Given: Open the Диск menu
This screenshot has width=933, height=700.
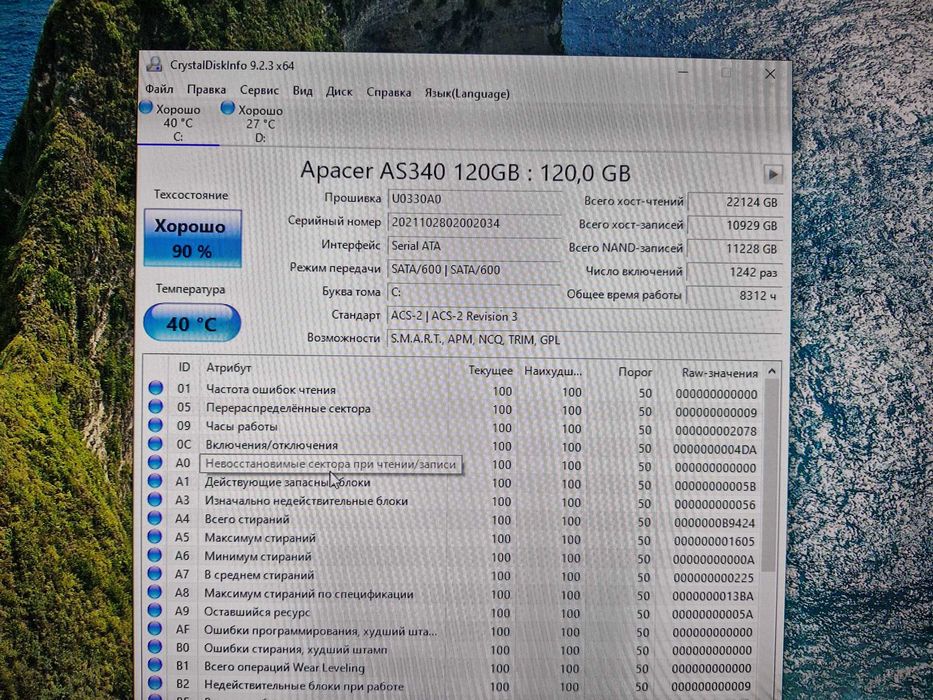Looking at the screenshot, I should (x=339, y=91).
